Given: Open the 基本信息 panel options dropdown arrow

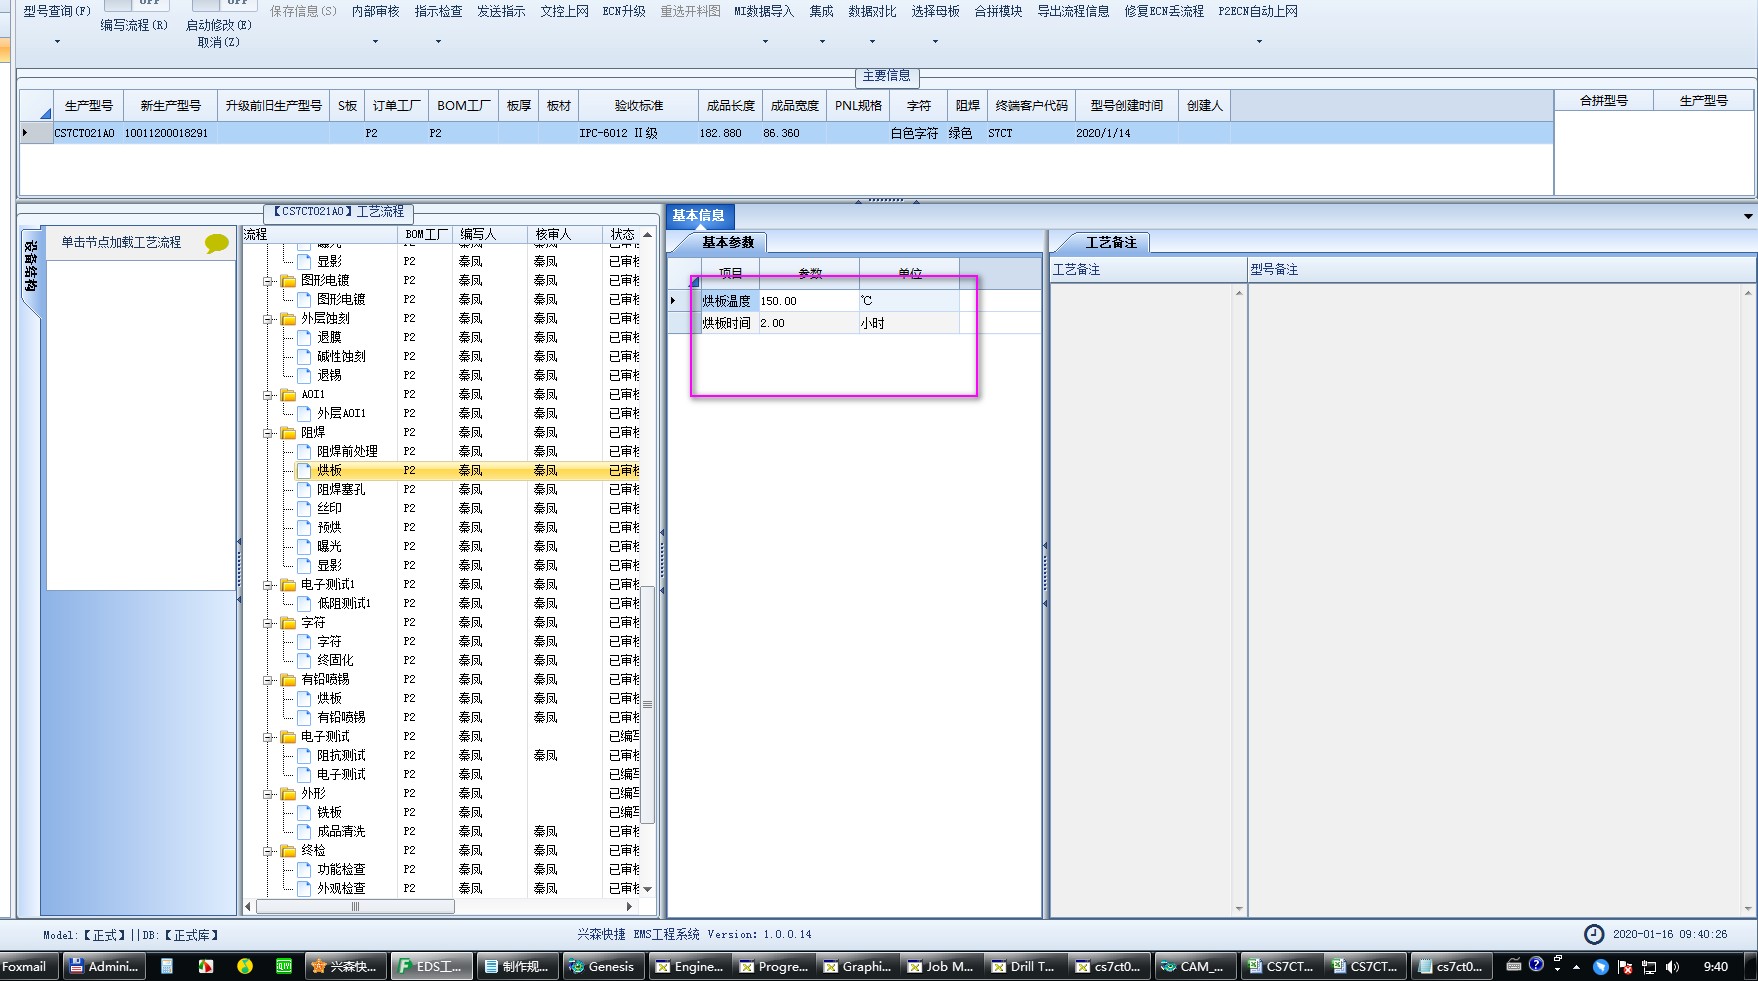Looking at the screenshot, I should click(1747, 216).
